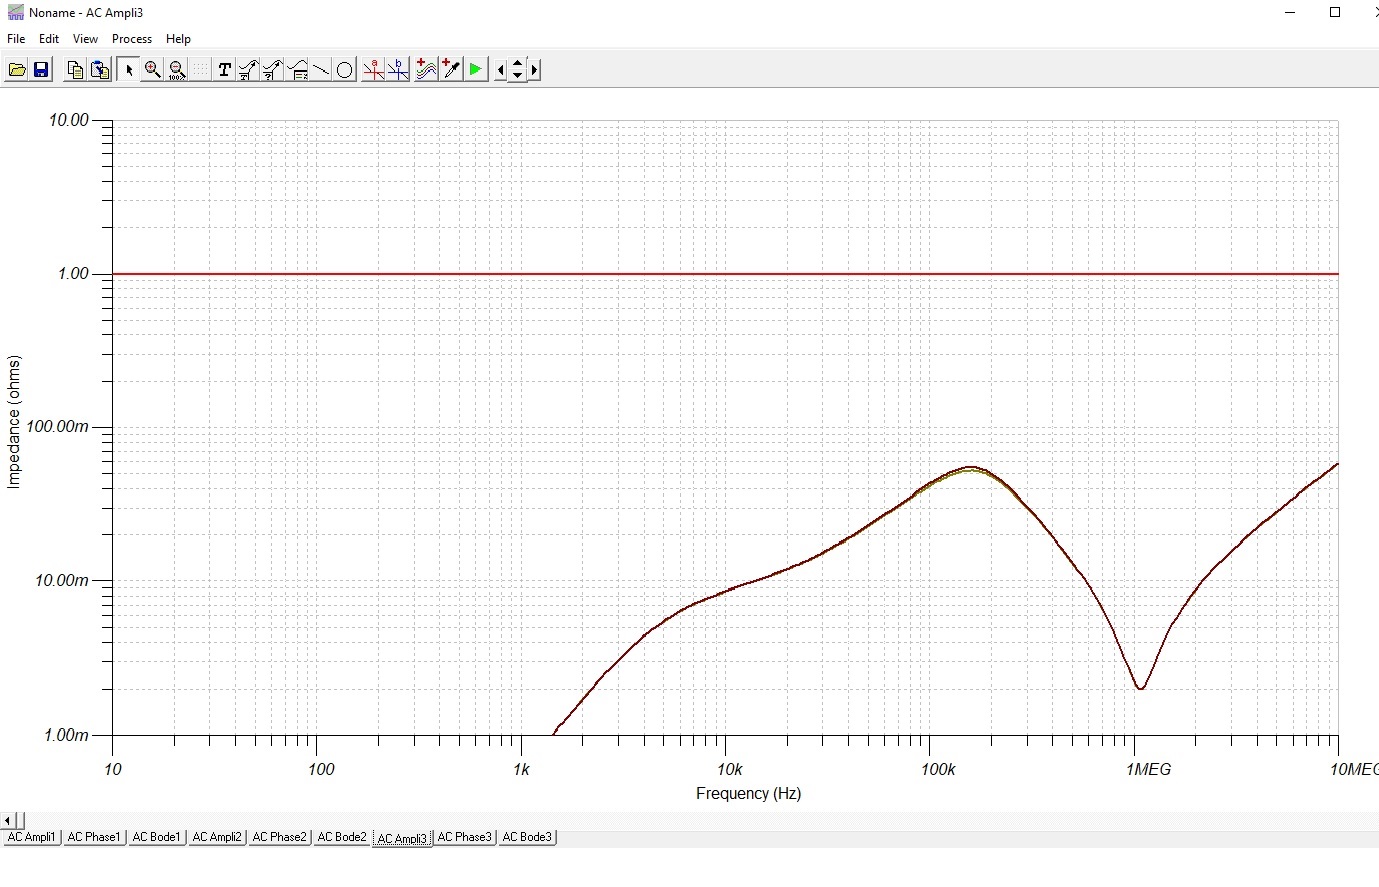The width and height of the screenshot is (1379, 887).
Task: Switch to AC Bode2 tab
Action: tap(342, 838)
